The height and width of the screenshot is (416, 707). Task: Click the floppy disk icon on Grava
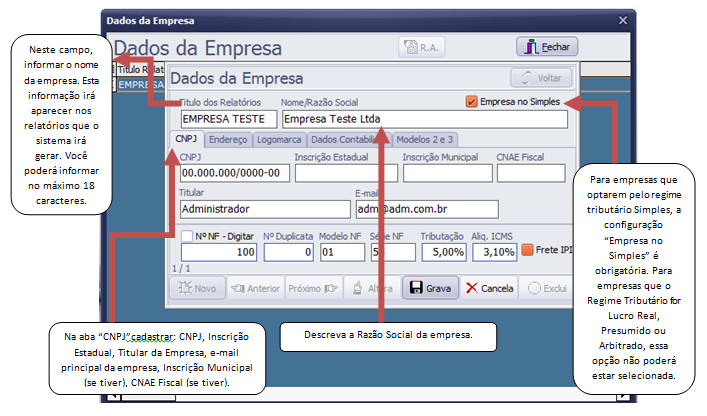coord(416,288)
